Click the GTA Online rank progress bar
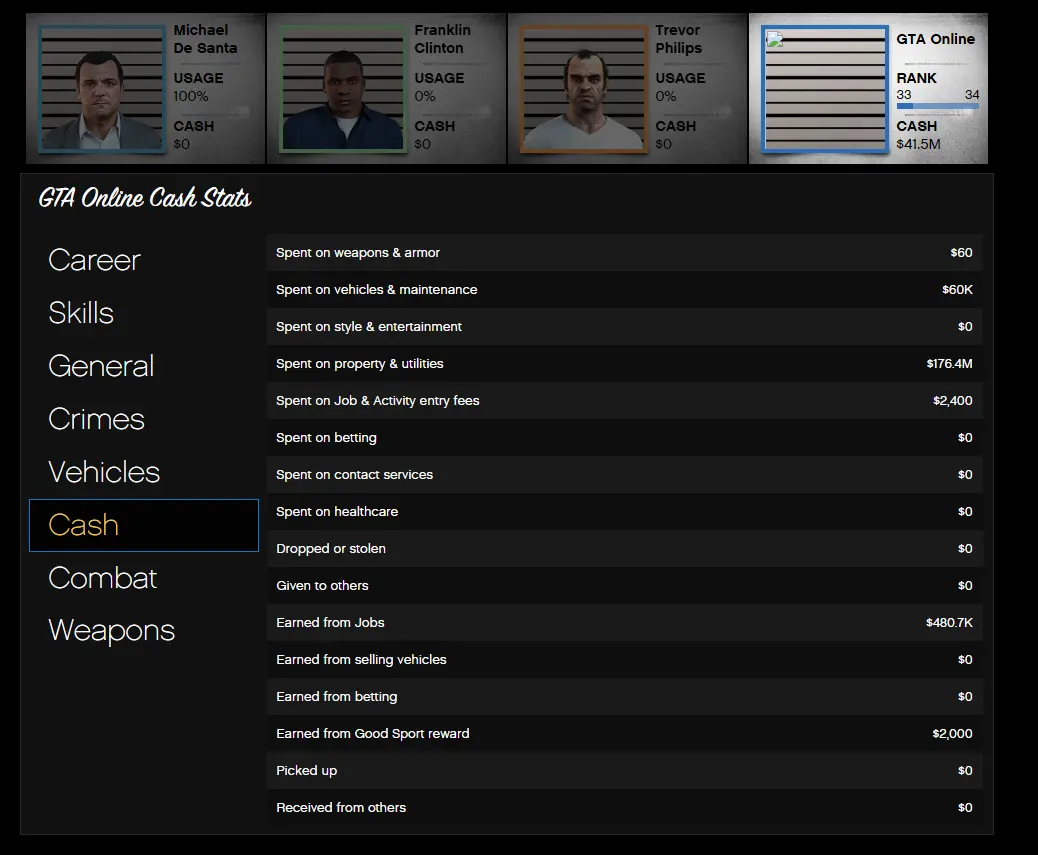 pos(937,106)
